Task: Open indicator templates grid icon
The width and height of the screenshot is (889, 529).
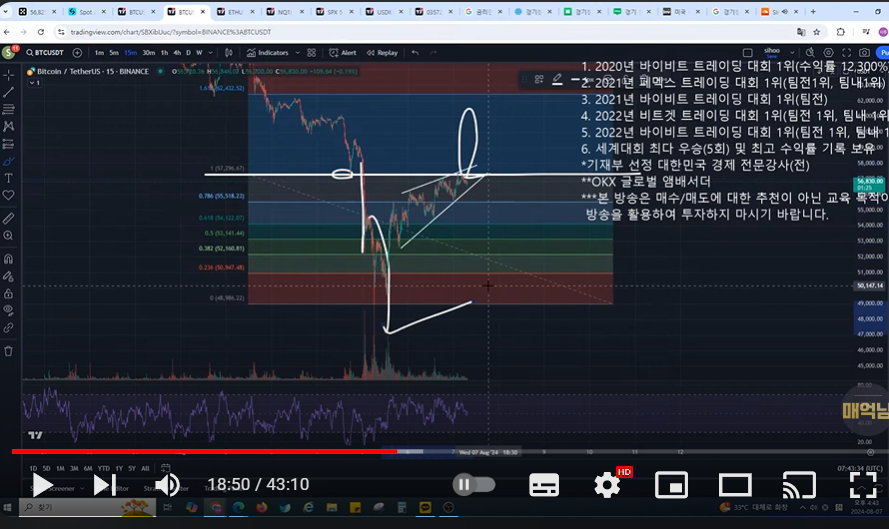Action: pyautogui.click(x=311, y=53)
